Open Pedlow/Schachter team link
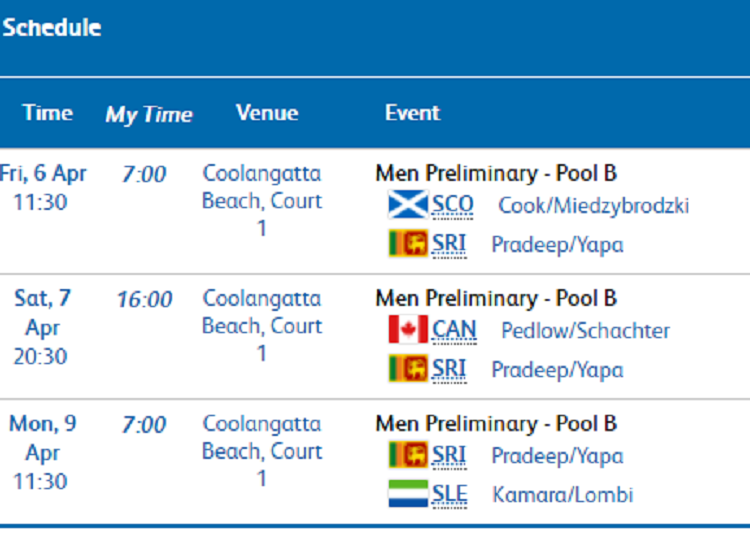 585,331
